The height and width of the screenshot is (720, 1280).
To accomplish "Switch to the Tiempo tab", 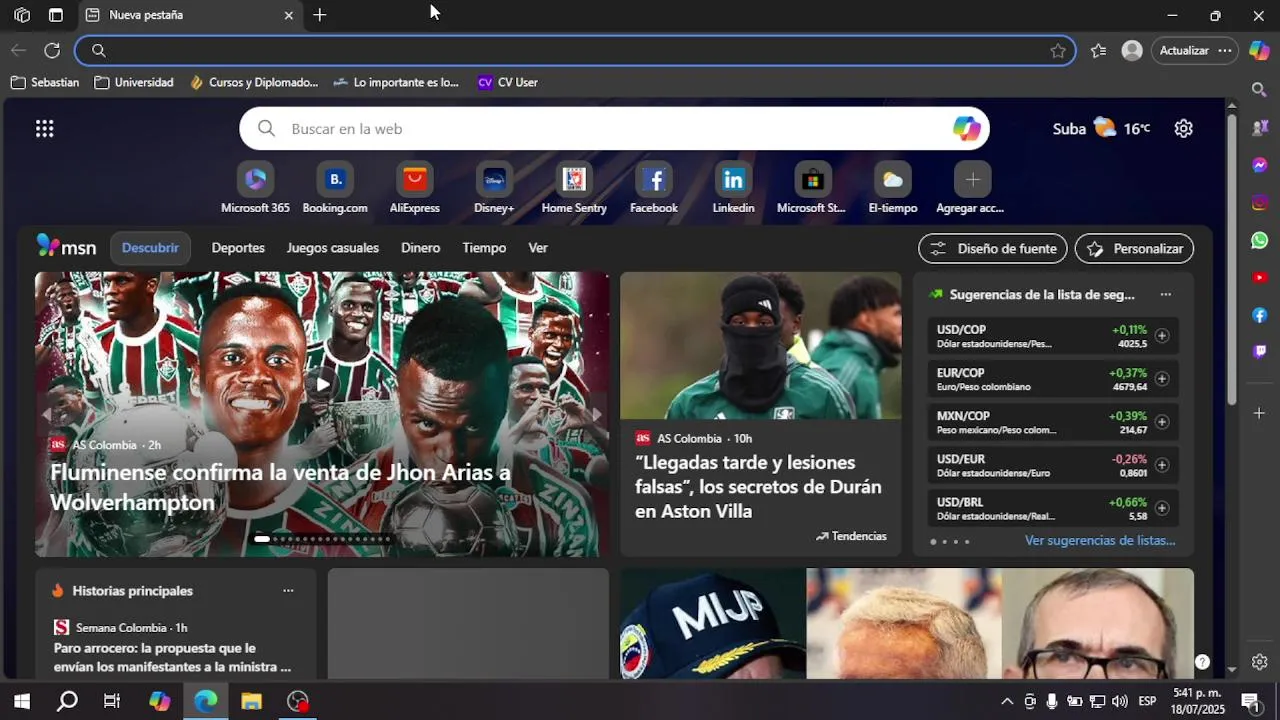I will pyautogui.click(x=484, y=248).
